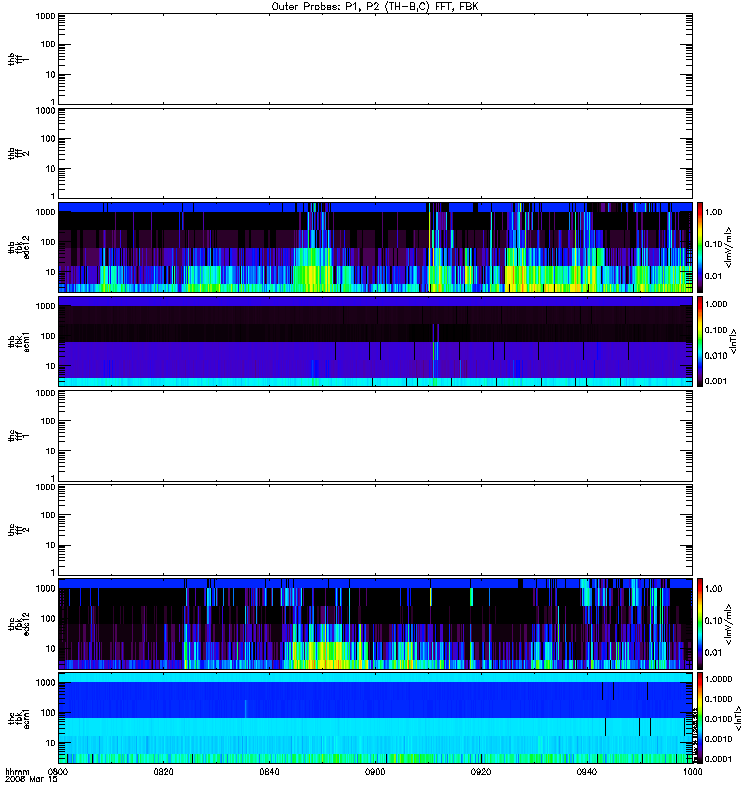Click the '<|mV/m|>' unit label of thb edc12 color bar
This screenshot has width=750, height=800.
click(x=729, y=247)
